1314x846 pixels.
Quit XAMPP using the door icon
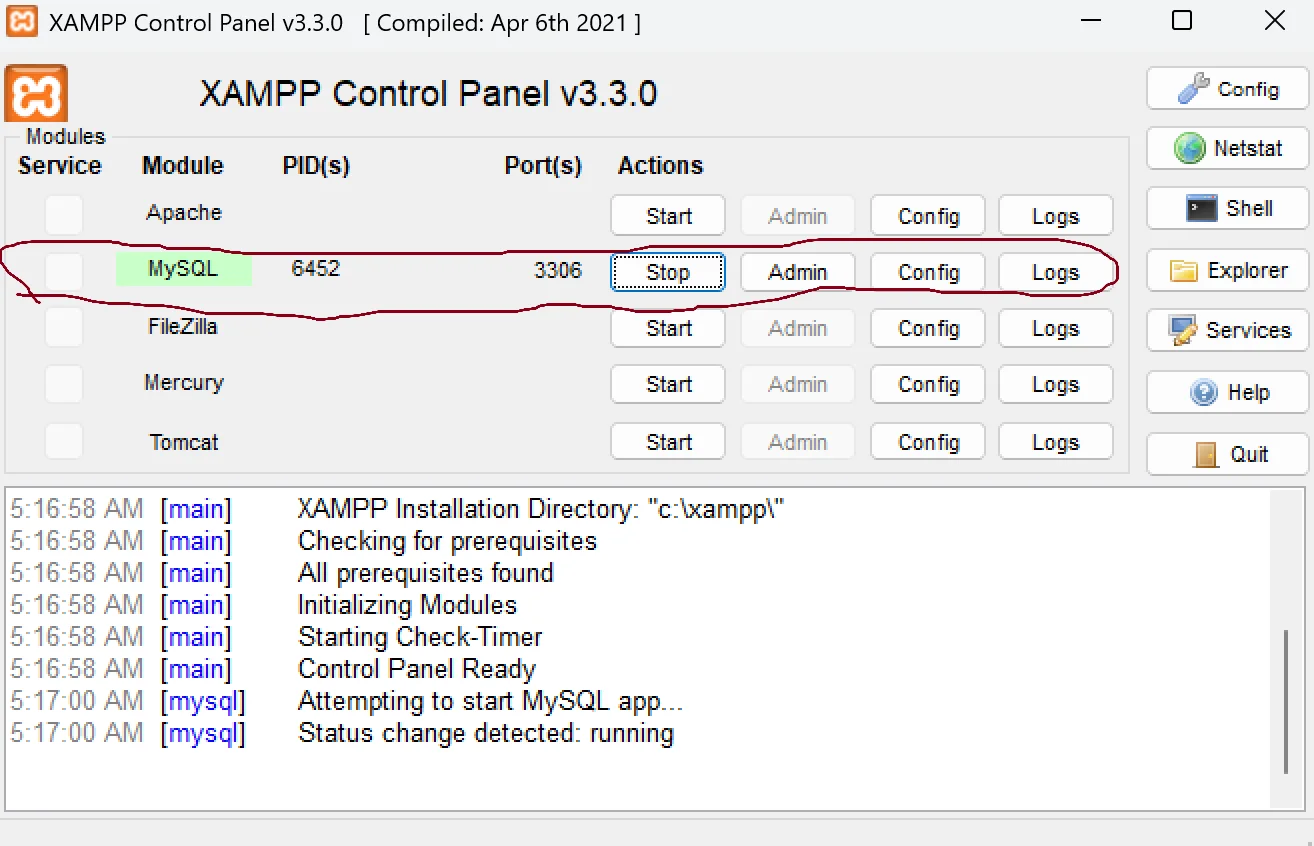[1207, 455]
